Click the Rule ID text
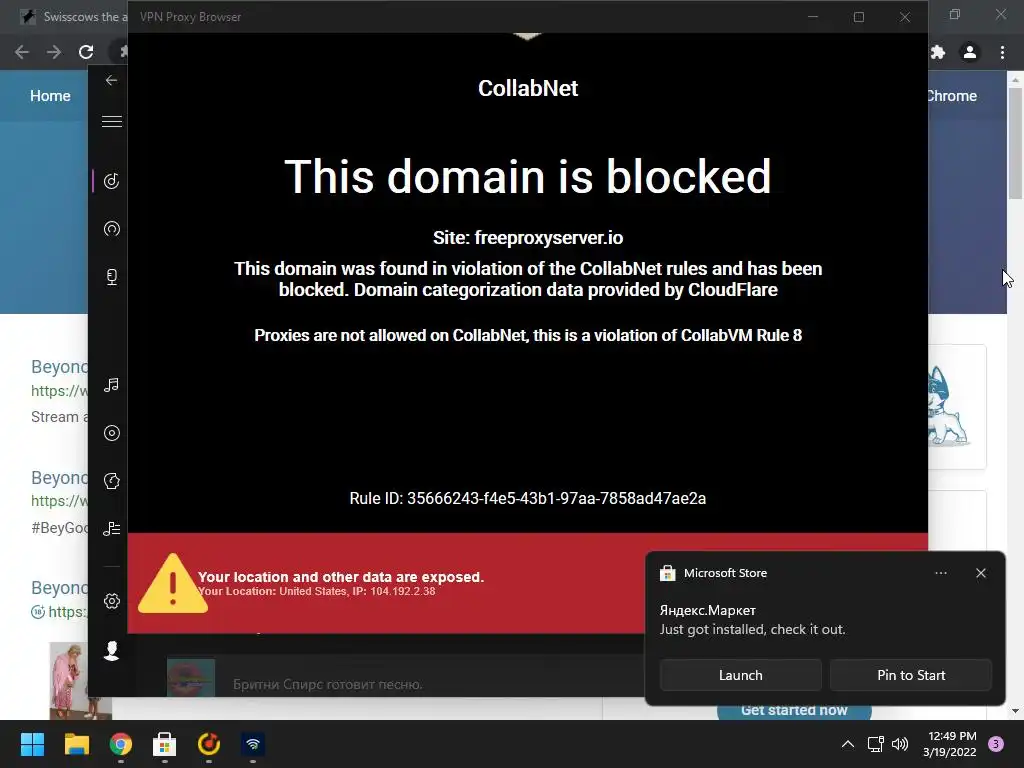 [x=528, y=498]
